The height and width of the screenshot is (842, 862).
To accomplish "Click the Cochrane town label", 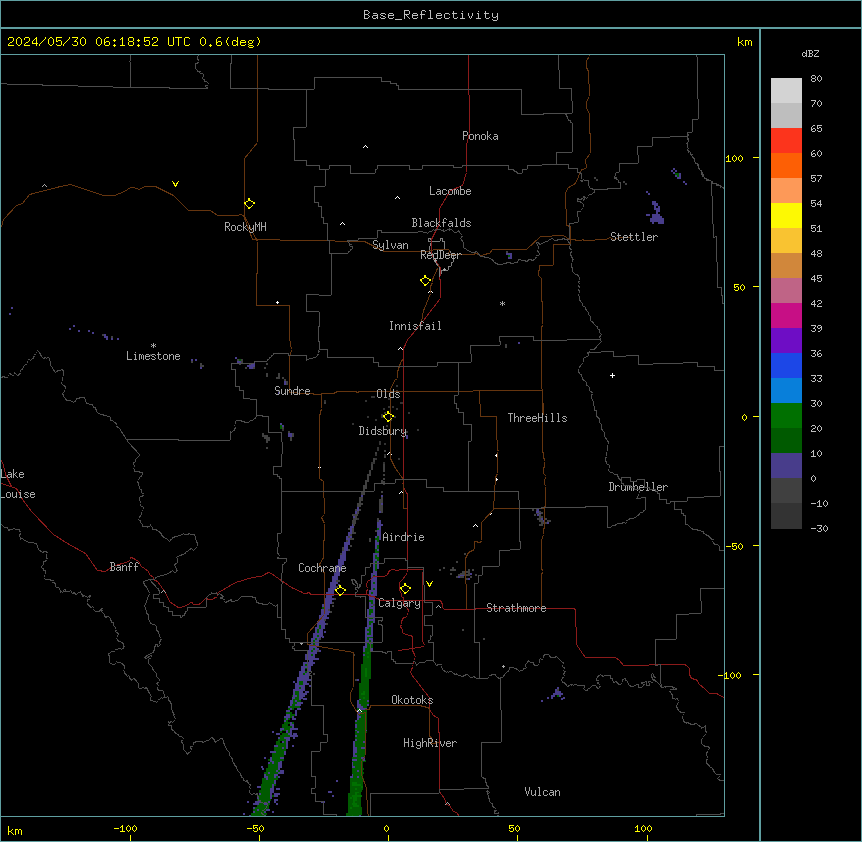I will click(x=322, y=568).
